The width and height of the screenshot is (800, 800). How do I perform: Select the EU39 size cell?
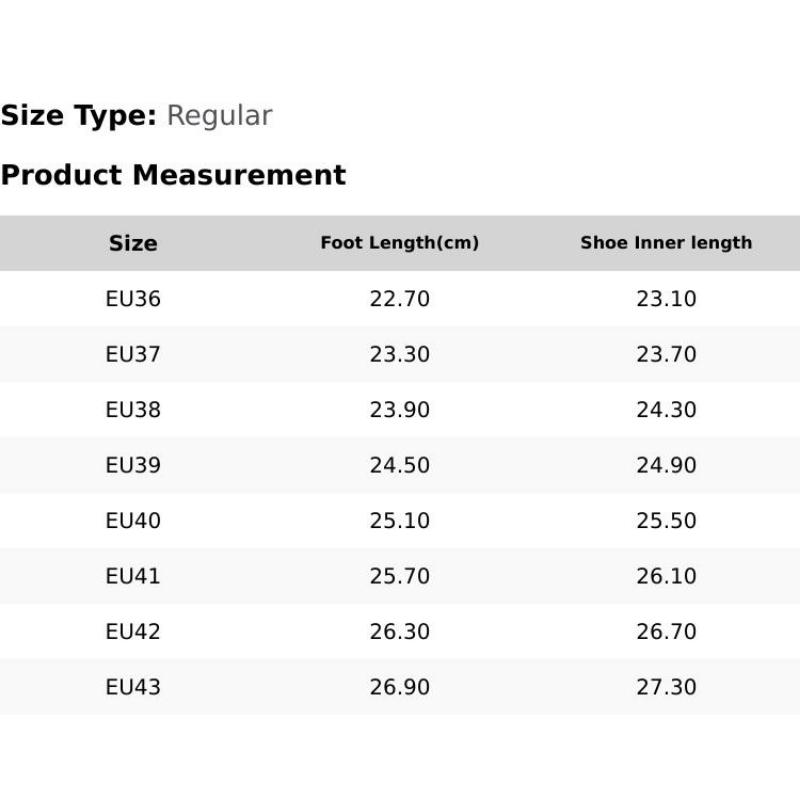pyautogui.click(x=133, y=465)
